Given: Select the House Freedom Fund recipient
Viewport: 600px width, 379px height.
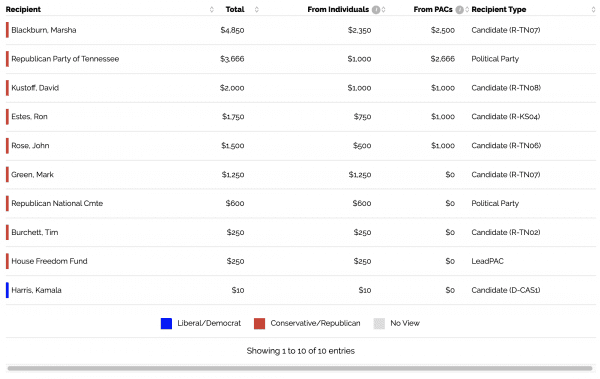Looking at the screenshot, I should (49, 261).
